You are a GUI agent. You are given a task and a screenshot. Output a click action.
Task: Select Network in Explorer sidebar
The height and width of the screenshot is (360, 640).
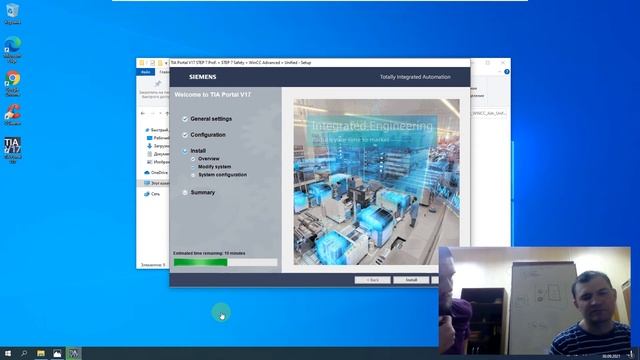tap(152, 194)
